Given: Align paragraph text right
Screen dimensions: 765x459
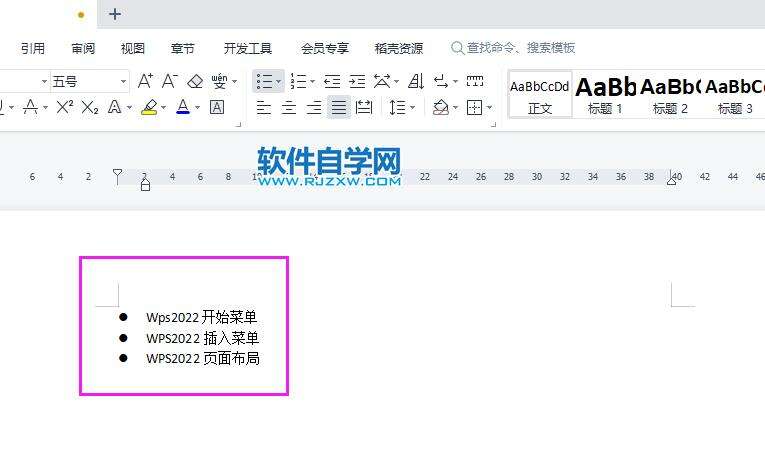Looking at the screenshot, I should click(314, 107).
